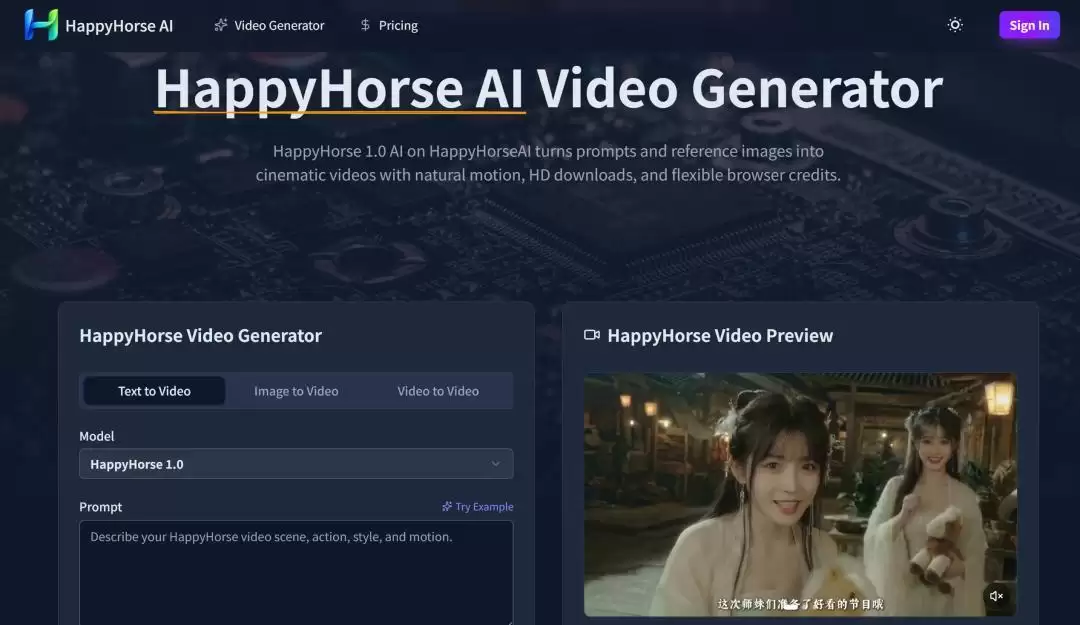Enable Text to Video mode
This screenshot has width=1080, height=625.
[x=154, y=390]
